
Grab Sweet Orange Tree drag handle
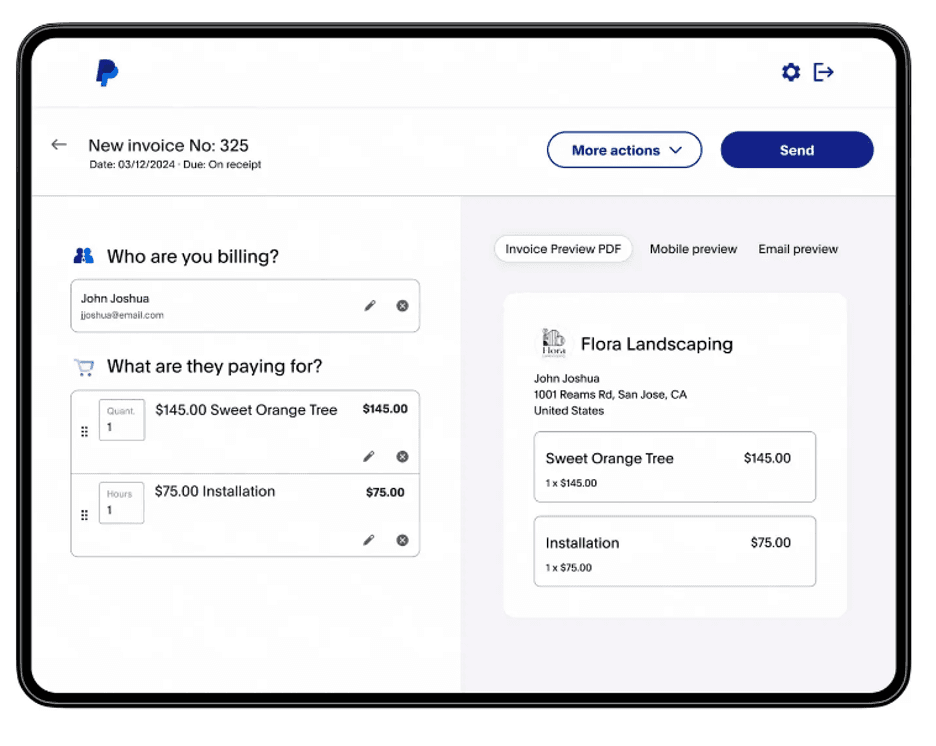(x=84, y=432)
